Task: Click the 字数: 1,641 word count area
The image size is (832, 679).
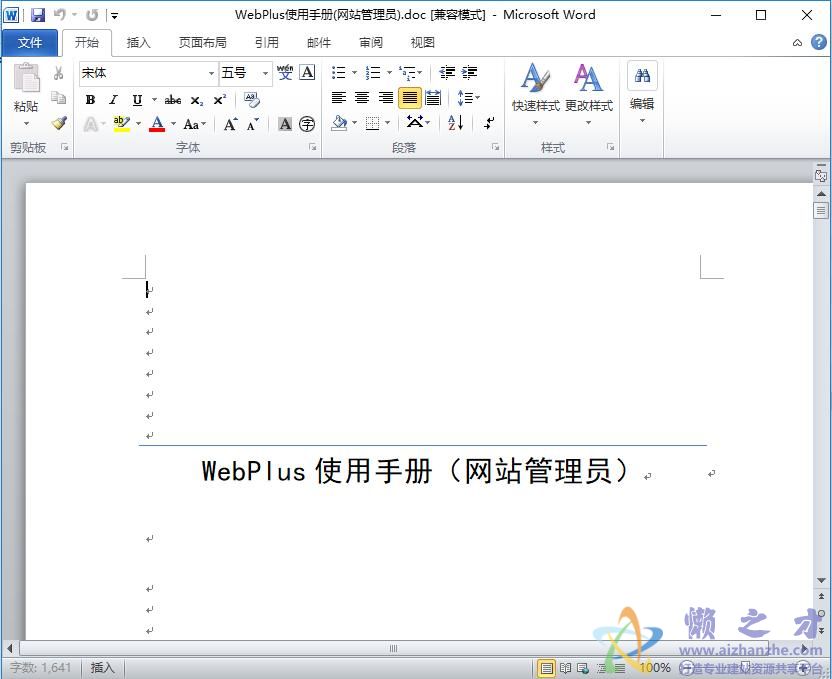Action: 40,668
